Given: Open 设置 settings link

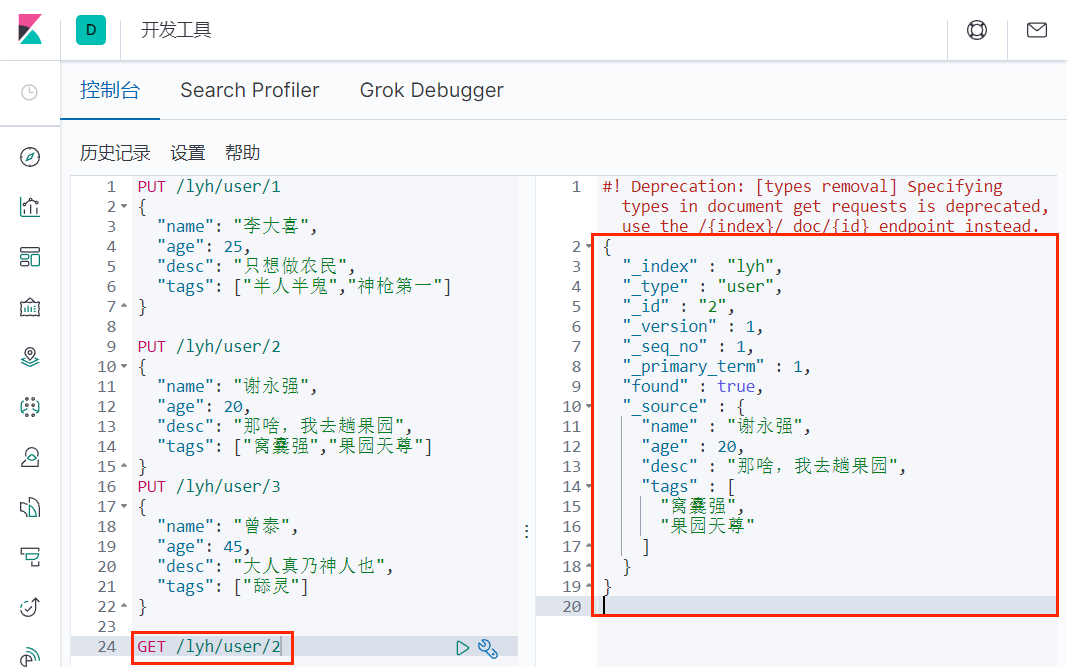Looking at the screenshot, I should click(x=188, y=153).
